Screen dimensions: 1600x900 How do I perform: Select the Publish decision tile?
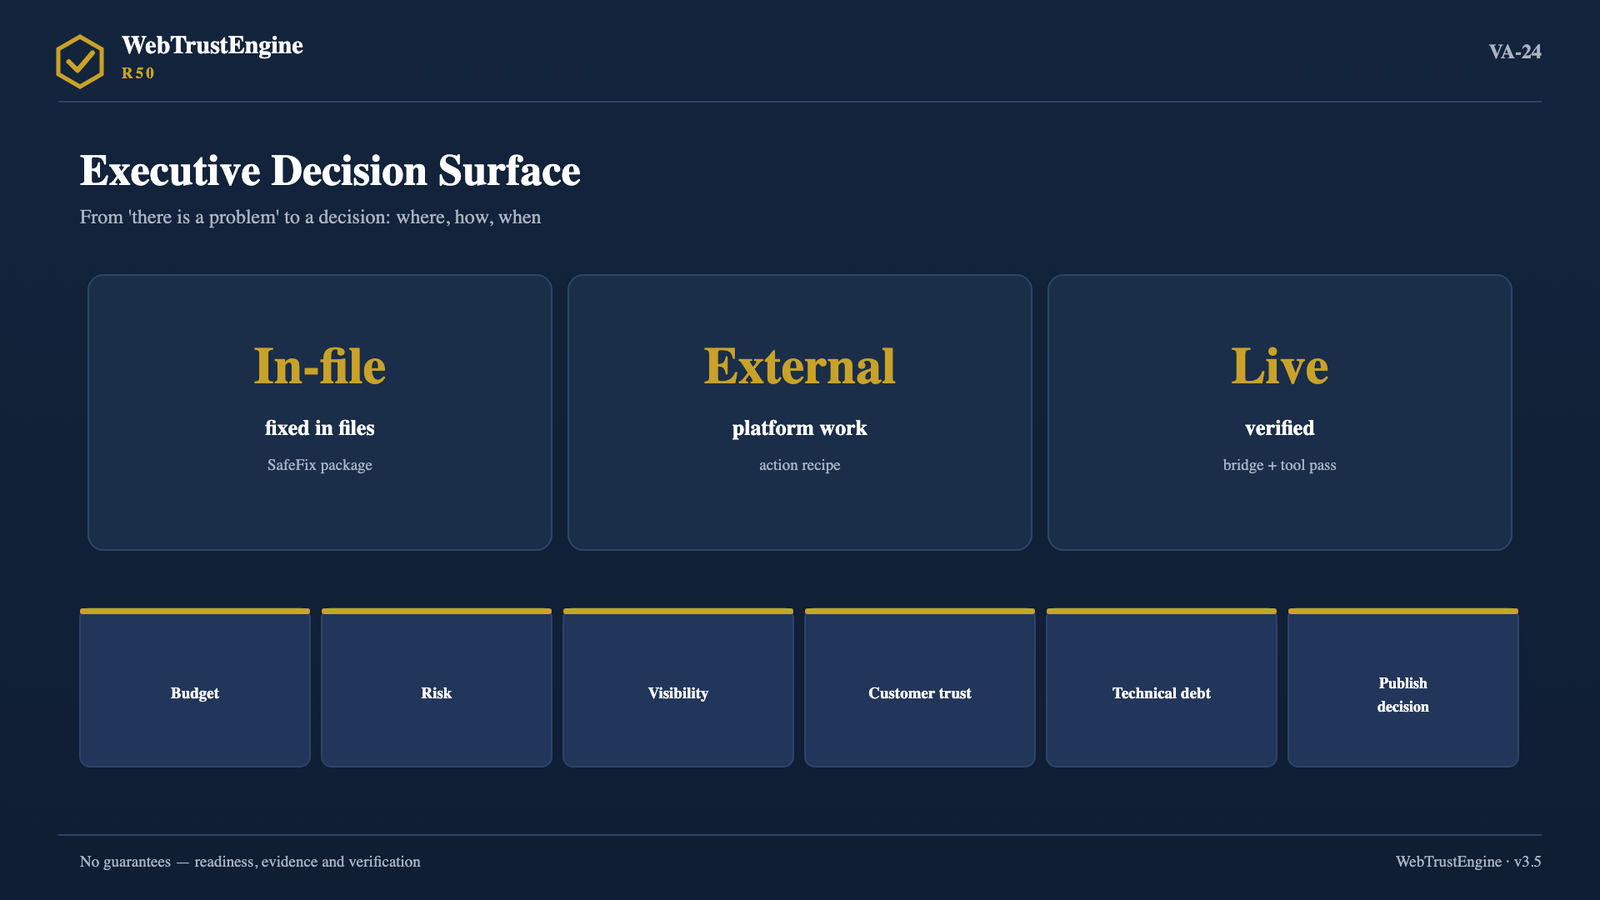tap(1403, 688)
